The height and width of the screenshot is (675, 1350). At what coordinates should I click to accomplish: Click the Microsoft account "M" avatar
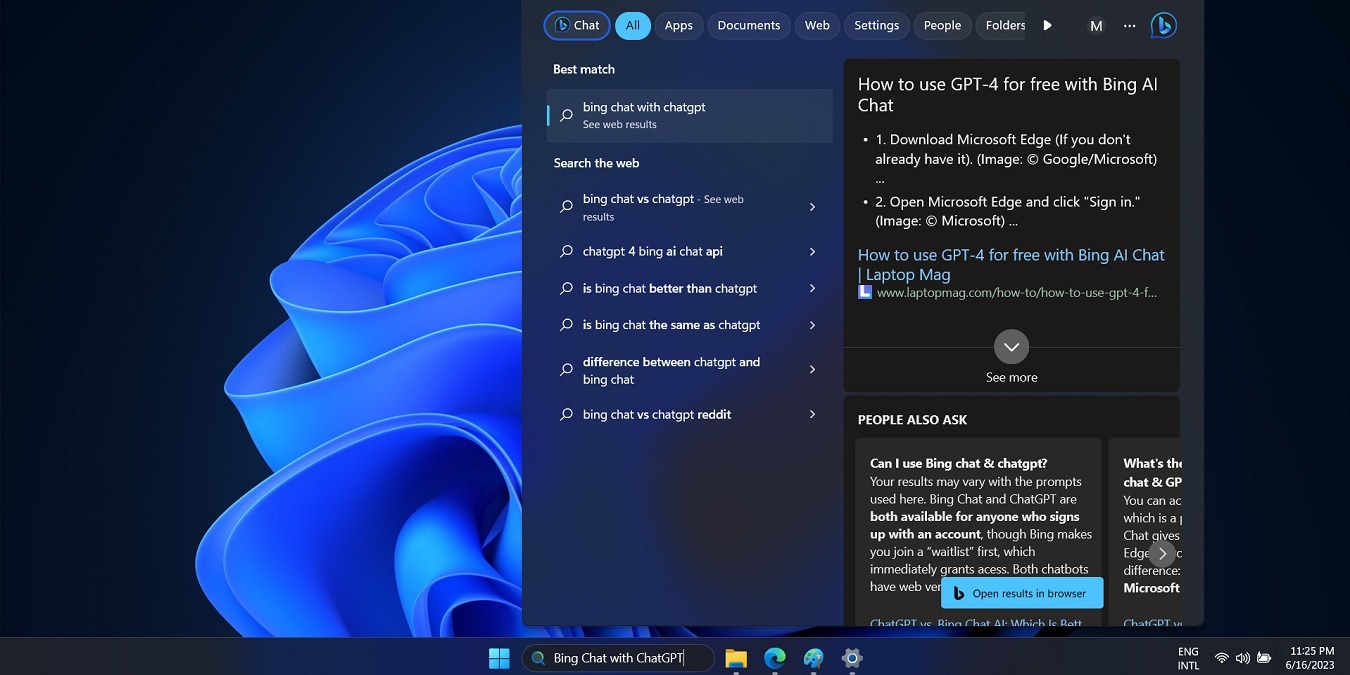coord(1096,25)
